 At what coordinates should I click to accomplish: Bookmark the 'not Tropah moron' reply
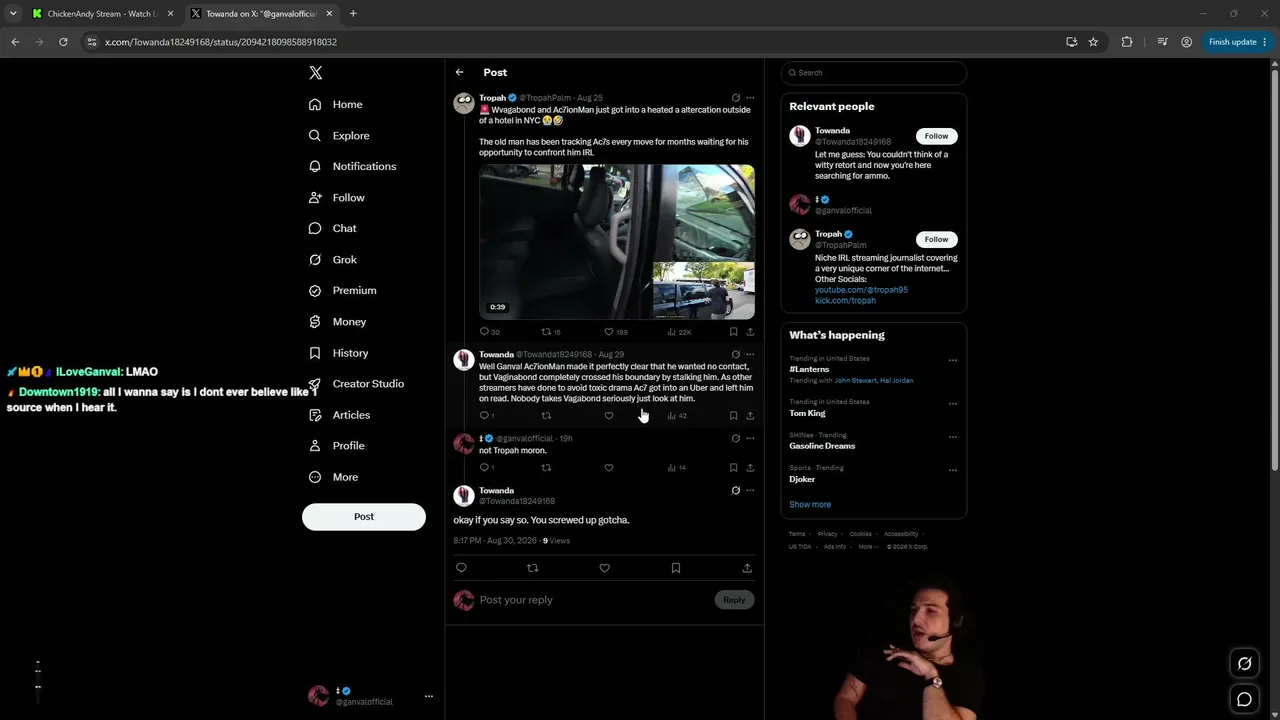point(733,468)
